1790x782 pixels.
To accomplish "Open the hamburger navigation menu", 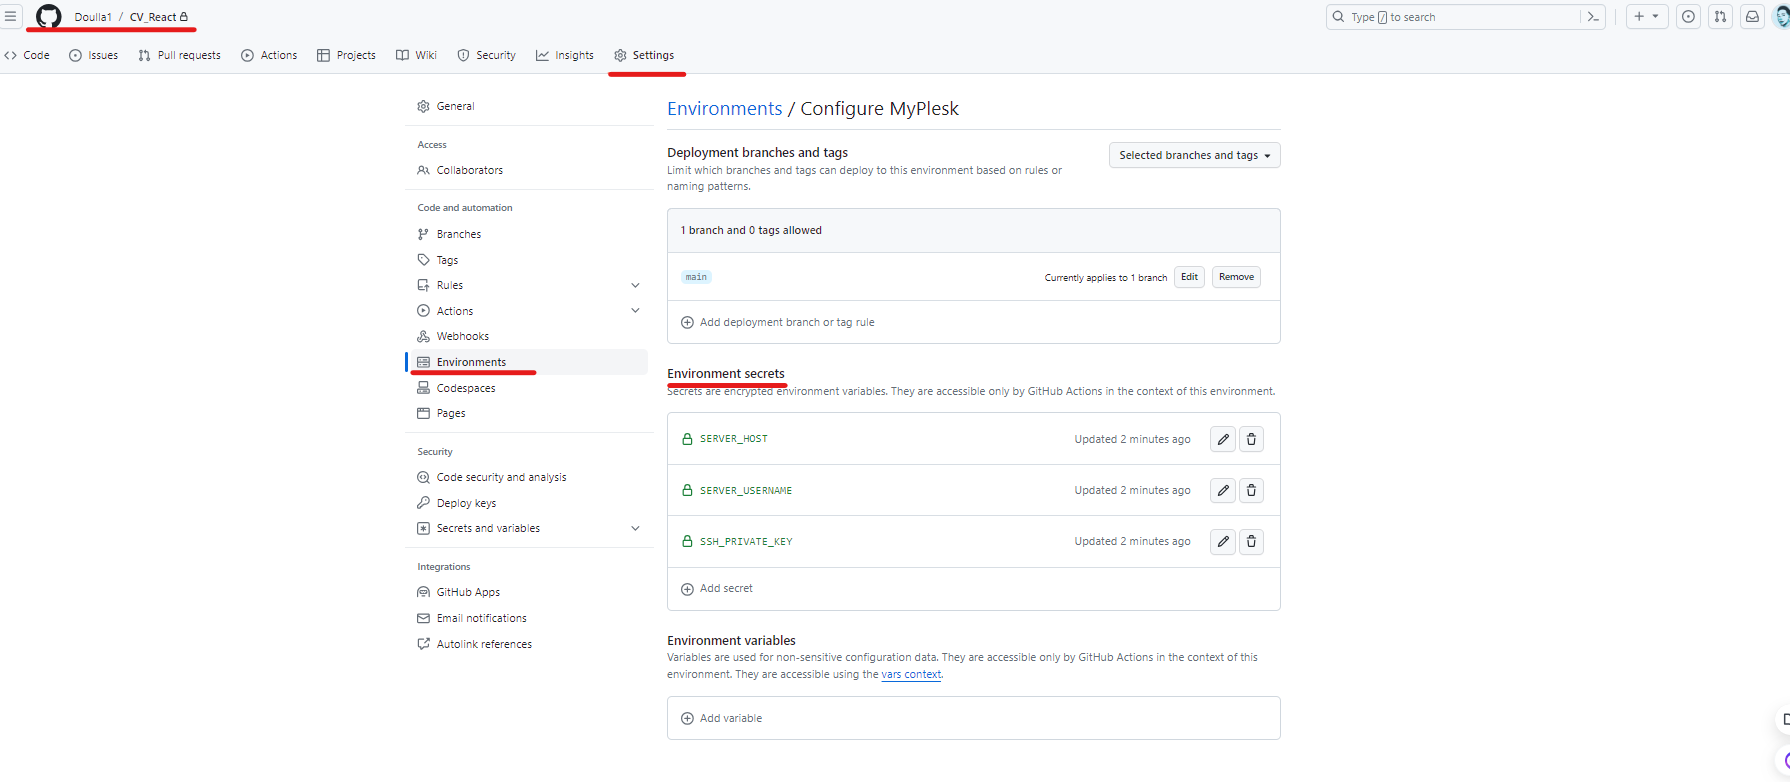I will 11,17.
